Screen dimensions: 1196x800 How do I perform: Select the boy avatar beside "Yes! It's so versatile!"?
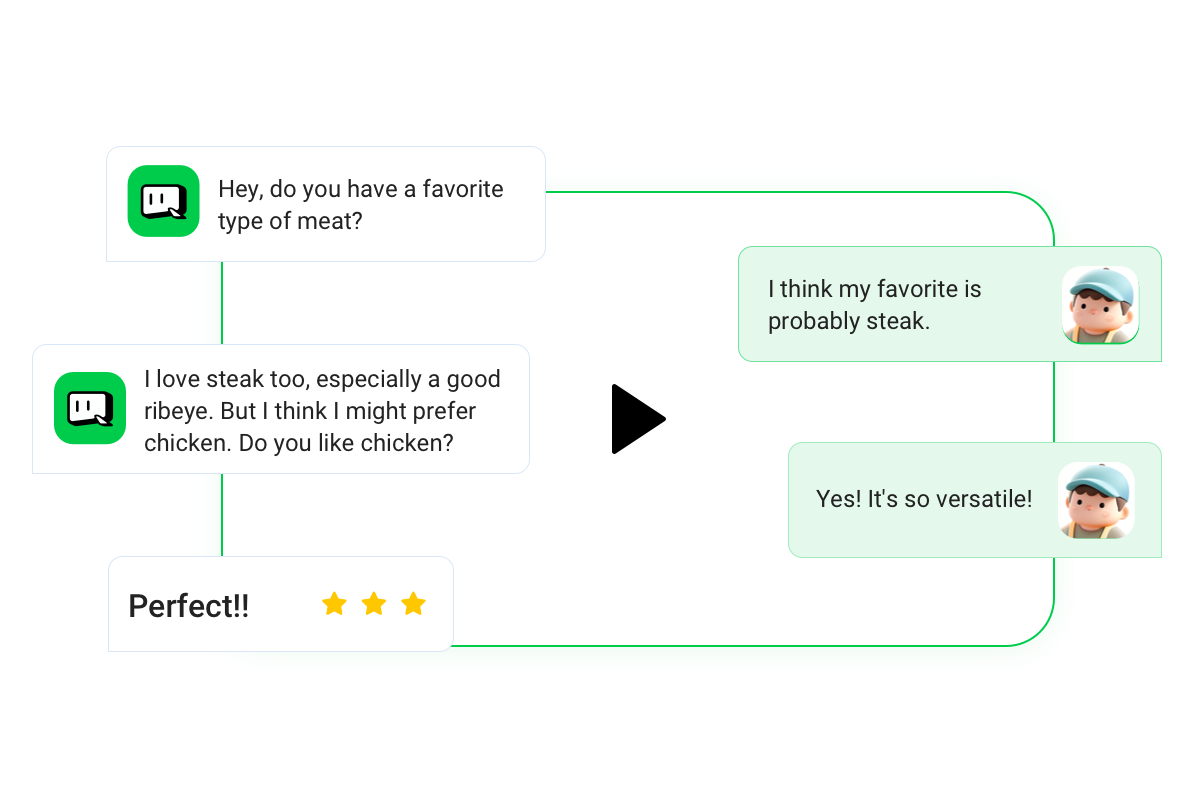click(1096, 500)
